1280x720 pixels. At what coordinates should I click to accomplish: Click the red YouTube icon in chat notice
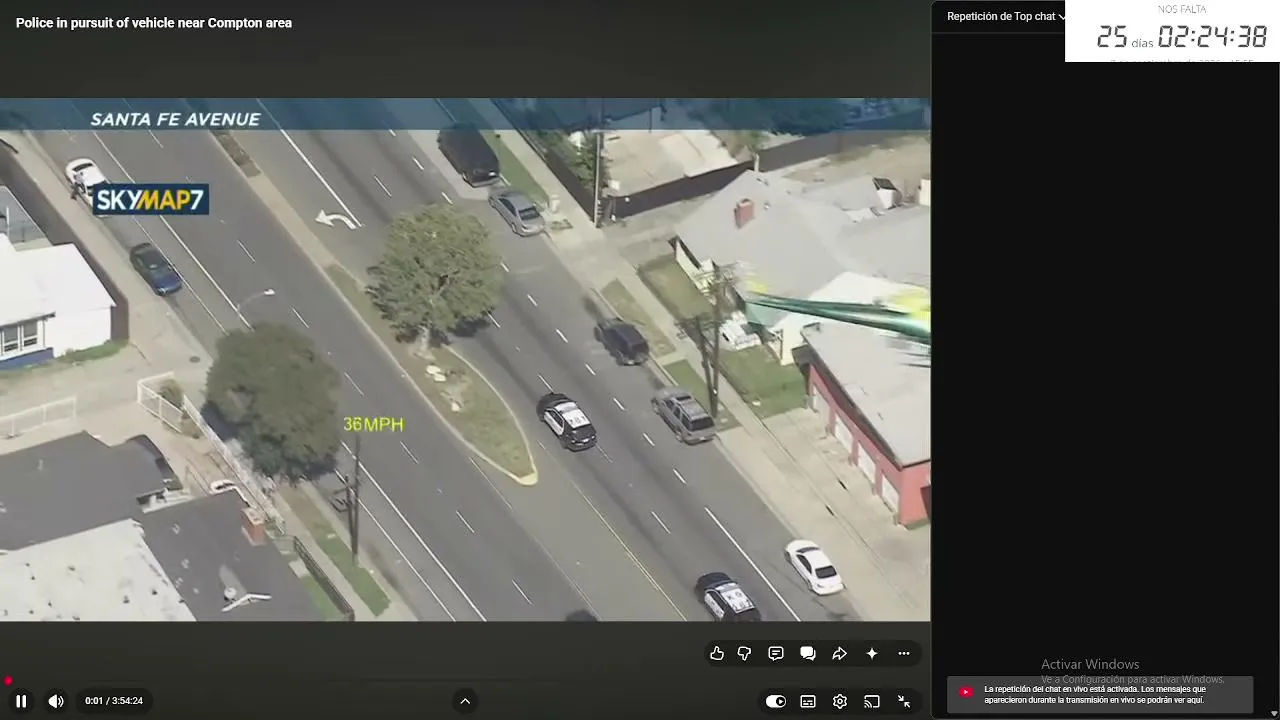click(966, 692)
